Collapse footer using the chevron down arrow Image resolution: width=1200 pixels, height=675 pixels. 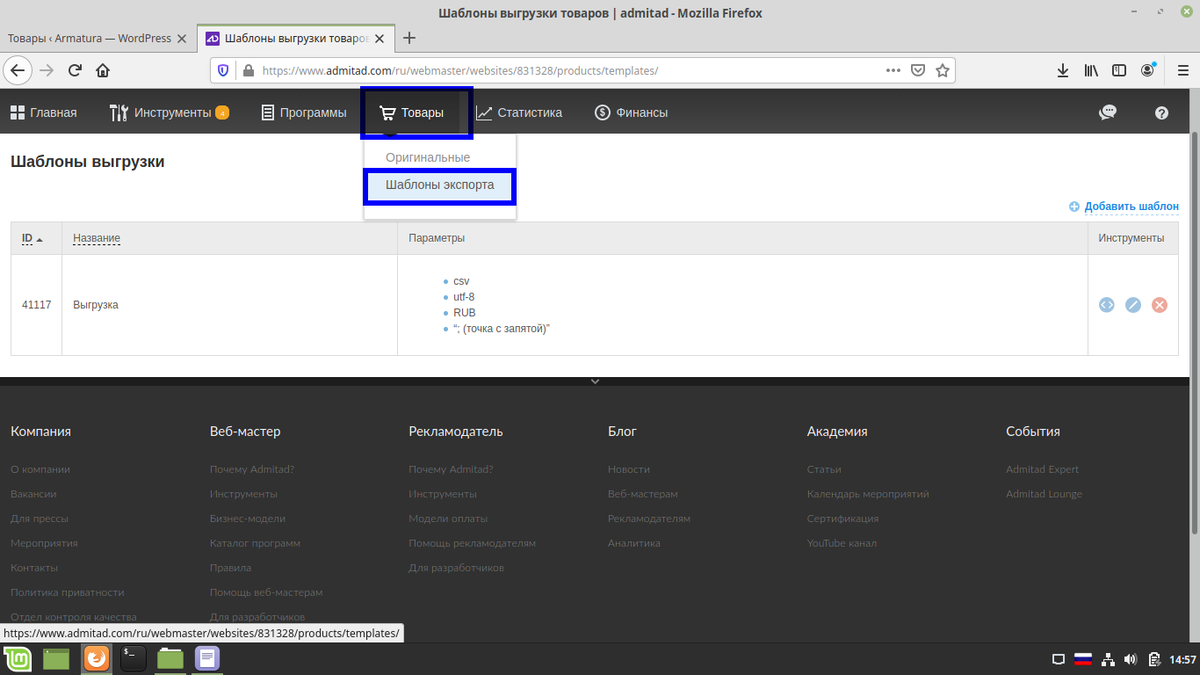click(x=595, y=381)
